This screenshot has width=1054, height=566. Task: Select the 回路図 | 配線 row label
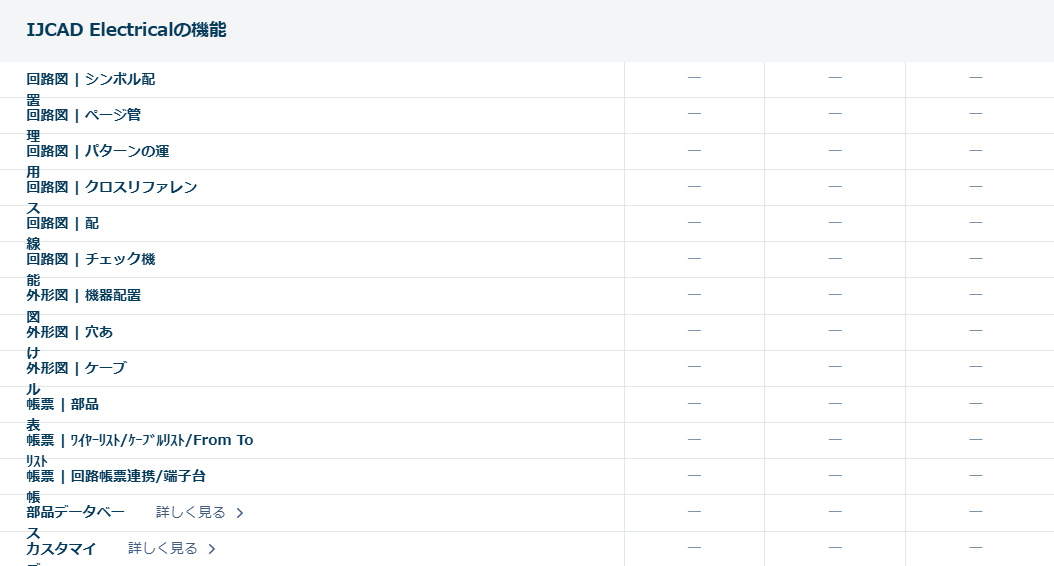coord(62,223)
